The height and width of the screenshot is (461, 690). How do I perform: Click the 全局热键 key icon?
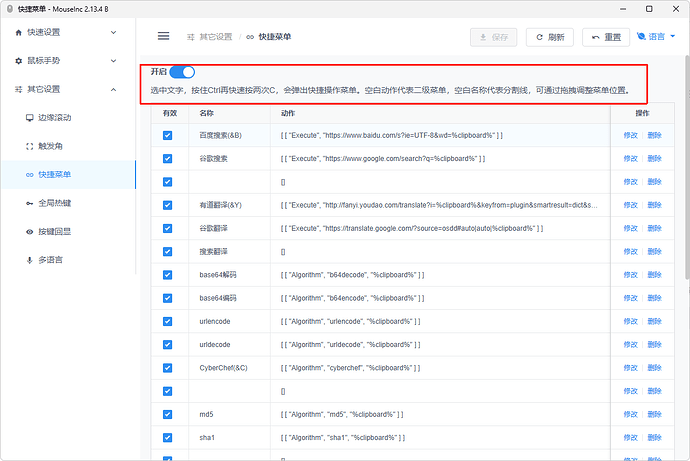coord(29,203)
